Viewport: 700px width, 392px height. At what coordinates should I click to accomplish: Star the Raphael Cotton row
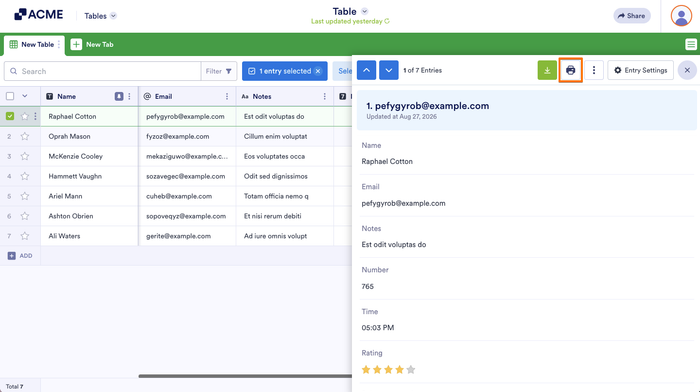(x=25, y=116)
